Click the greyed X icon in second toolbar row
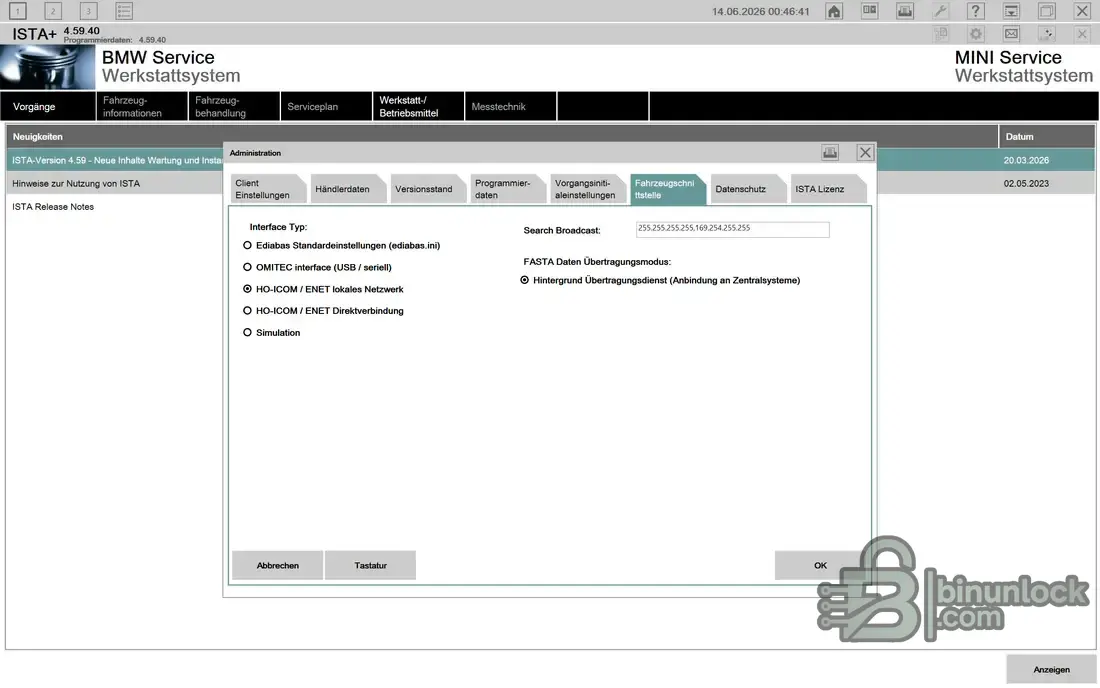1100x688 pixels. (x=1082, y=33)
